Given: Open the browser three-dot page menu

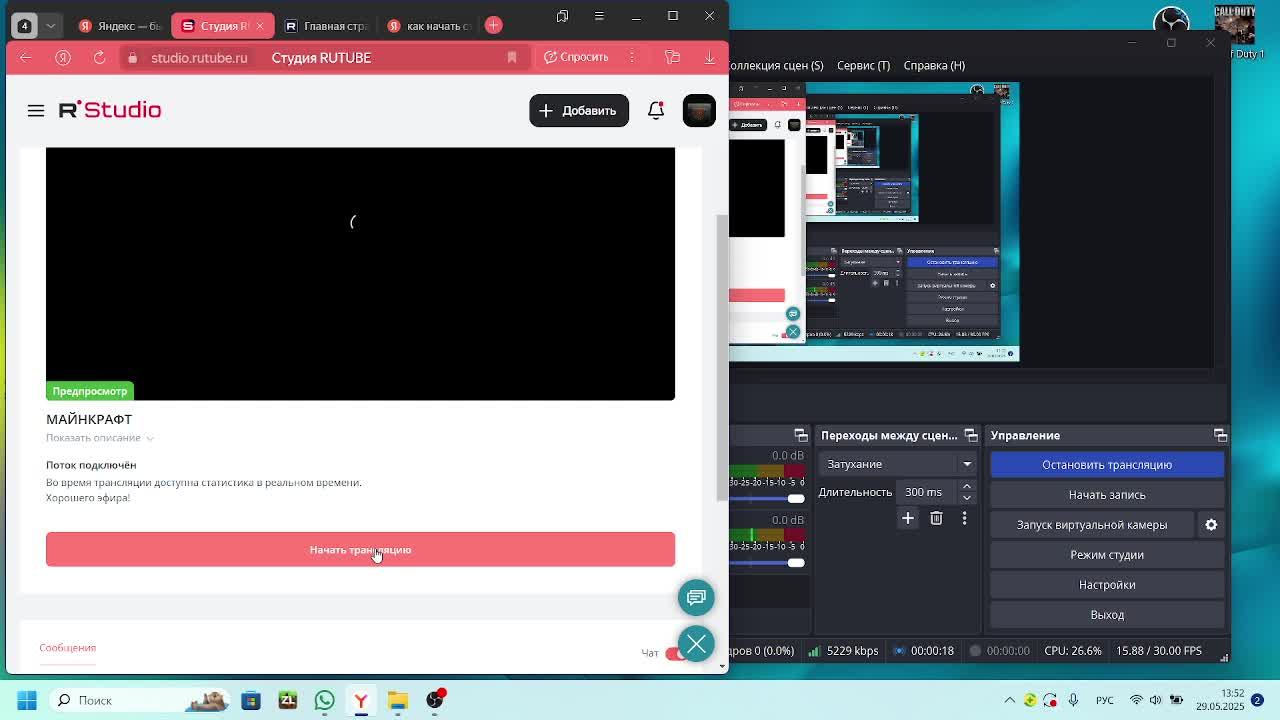Looking at the screenshot, I should point(632,57).
